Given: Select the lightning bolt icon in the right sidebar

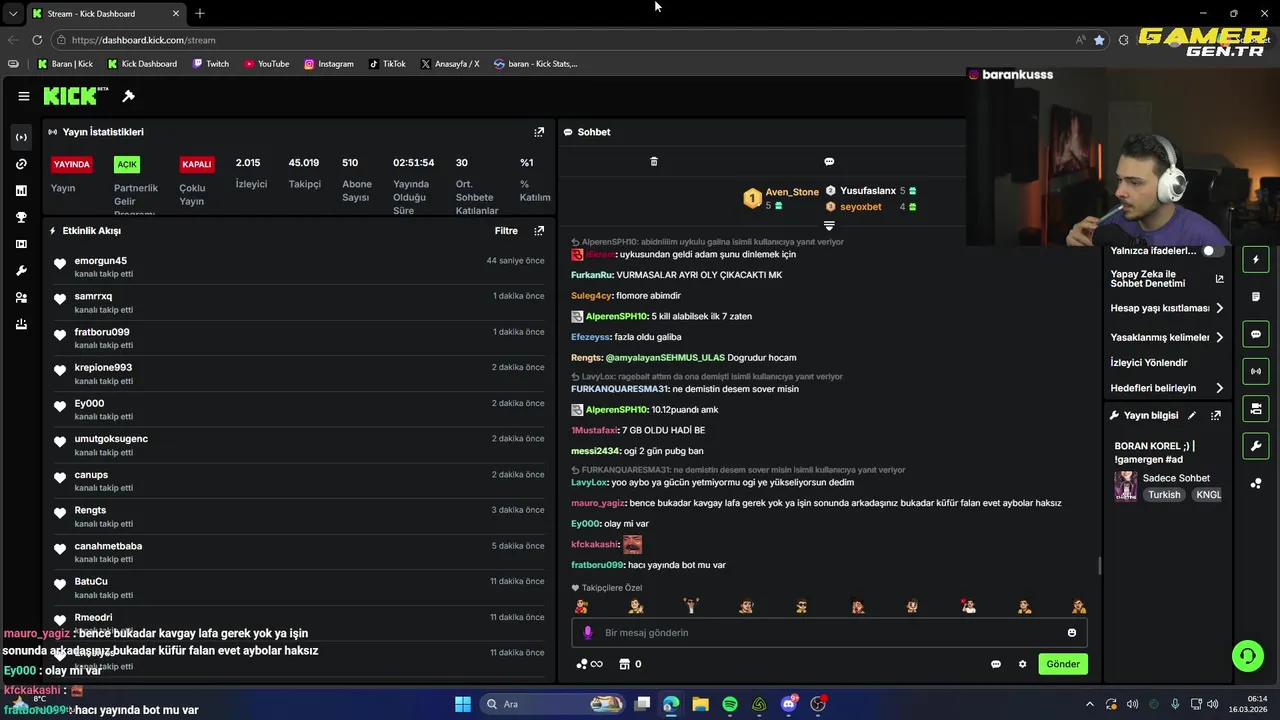Looking at the screenshot, I should coord(1256,260).
